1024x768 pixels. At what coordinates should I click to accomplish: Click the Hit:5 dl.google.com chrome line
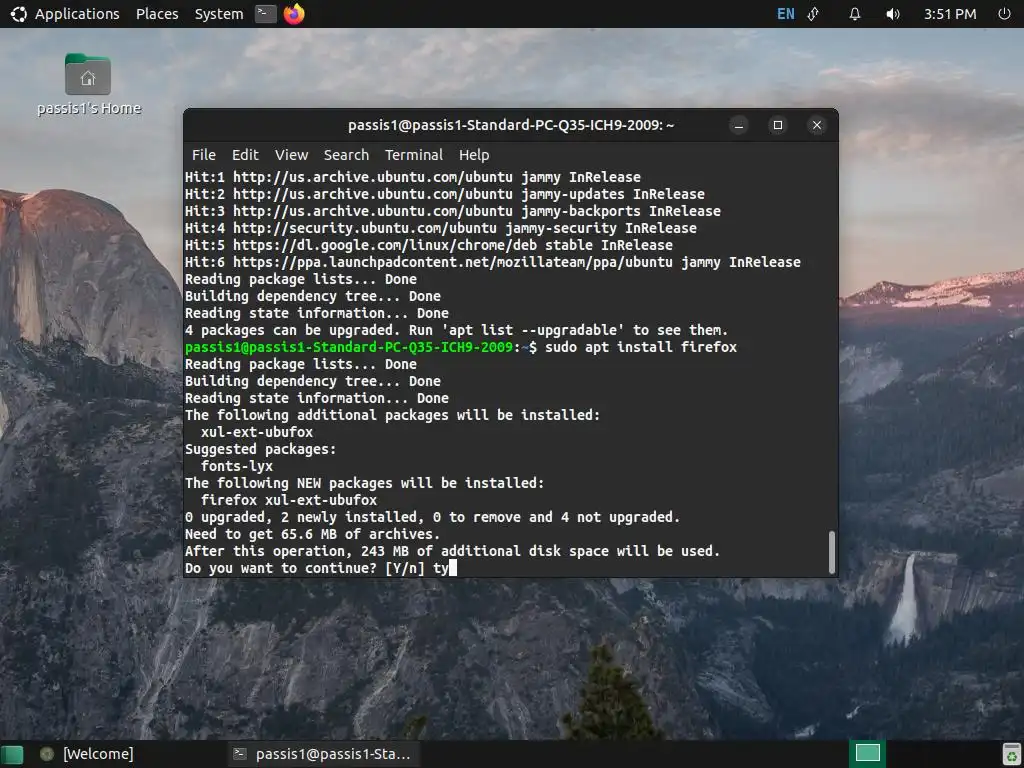coord(428,245)
